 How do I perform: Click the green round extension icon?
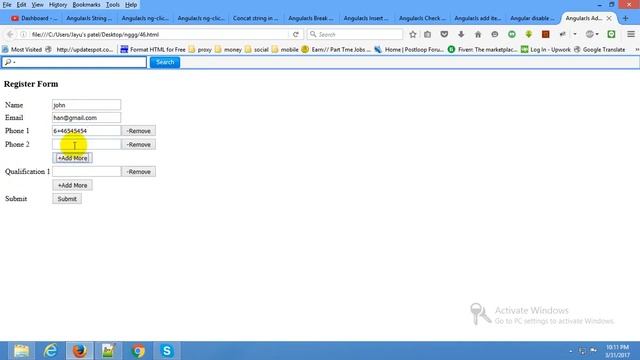coord(512,35)
